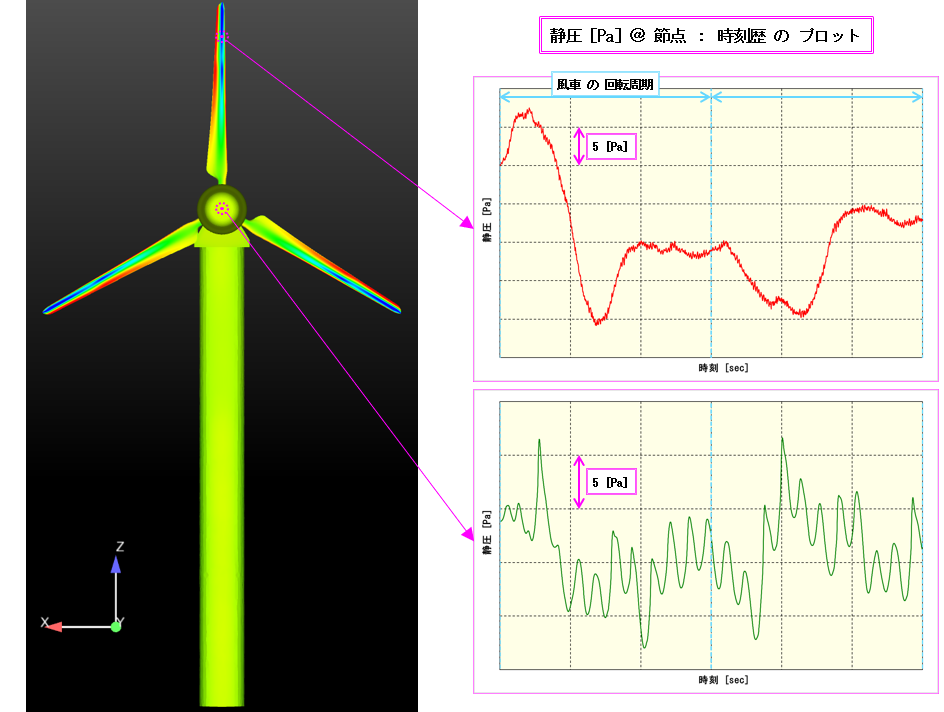Image resolution: width=944 pixels, height=712 pixels.
Task: Click the red X axis arrow of the triad
Action: (x=56, y=626)
